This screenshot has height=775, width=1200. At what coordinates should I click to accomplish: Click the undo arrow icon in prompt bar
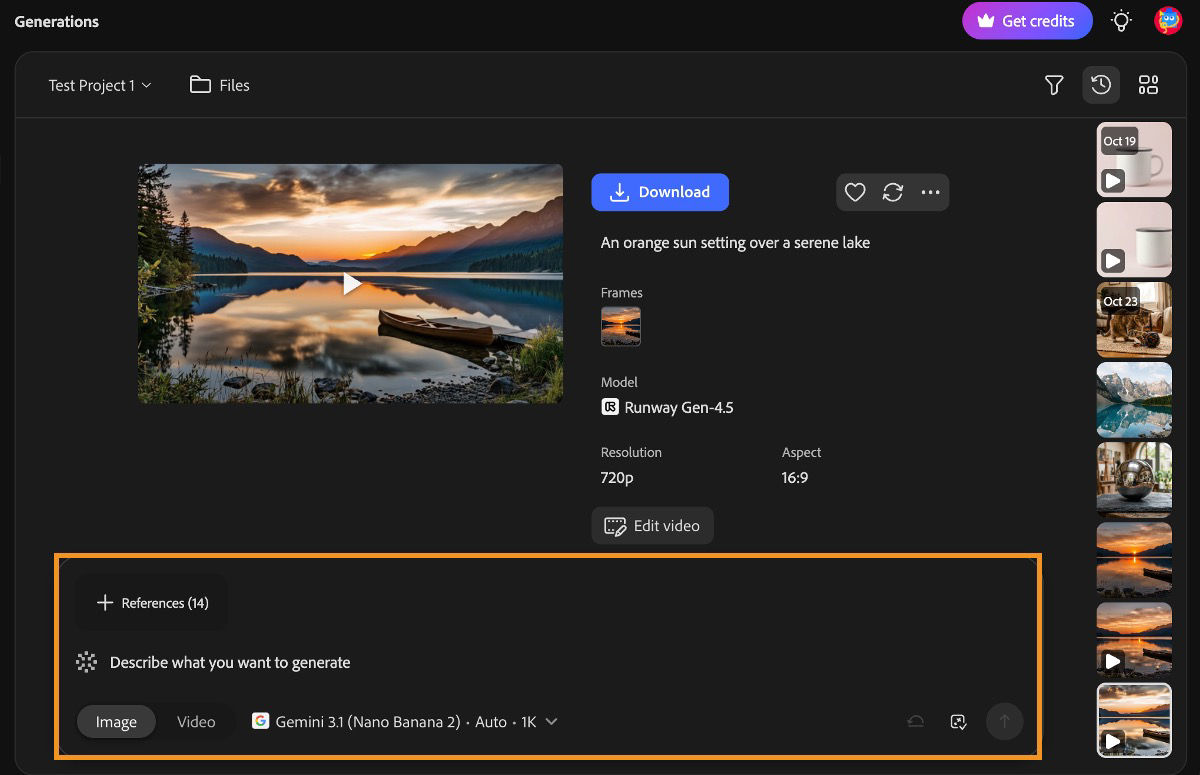915,721
